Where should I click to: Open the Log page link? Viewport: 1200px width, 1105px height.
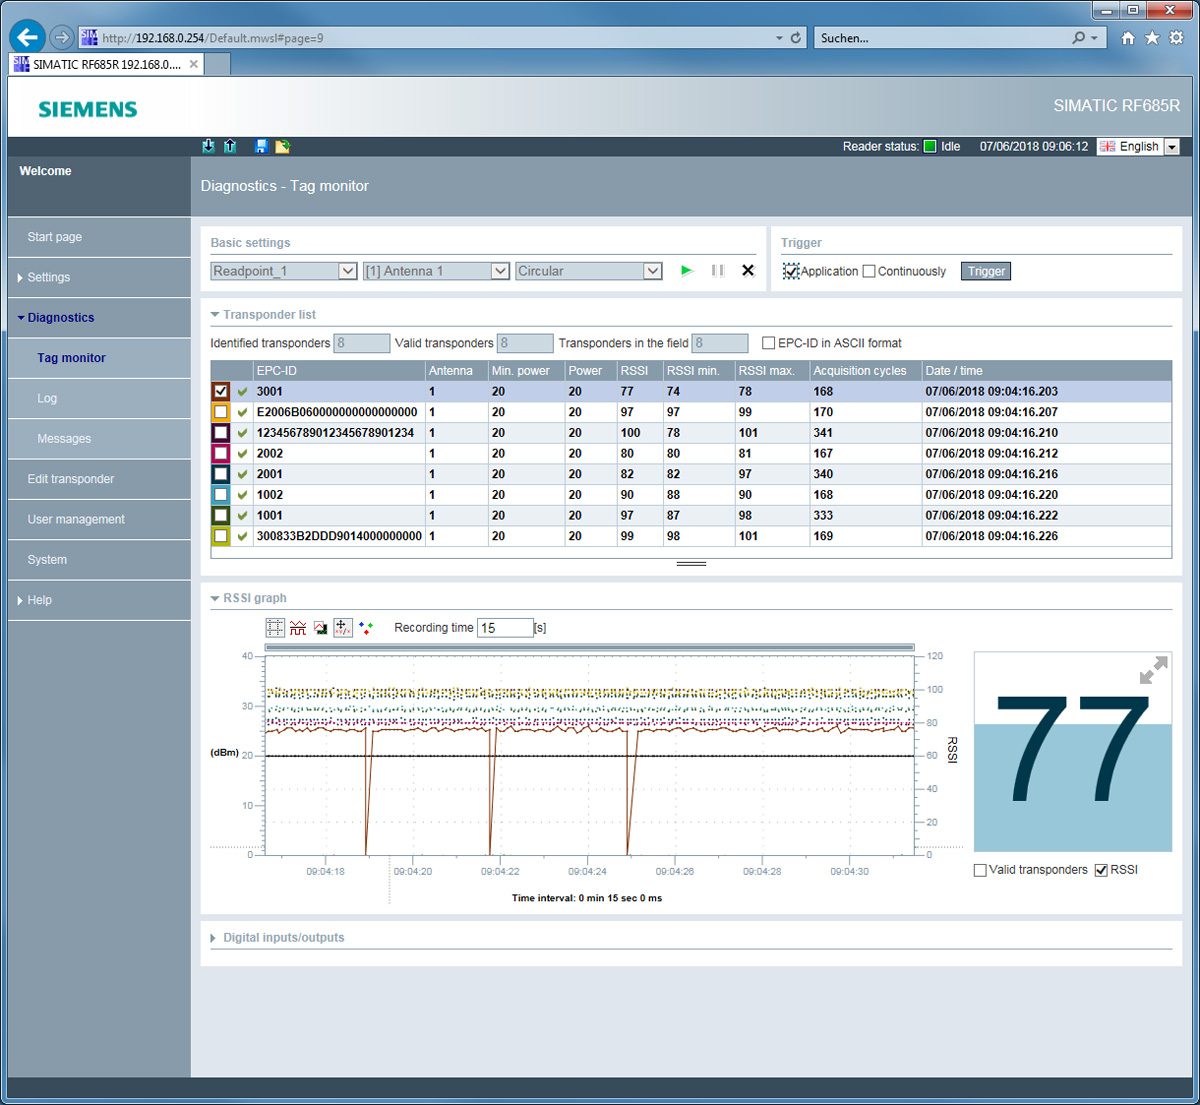[x=47, y=398]
